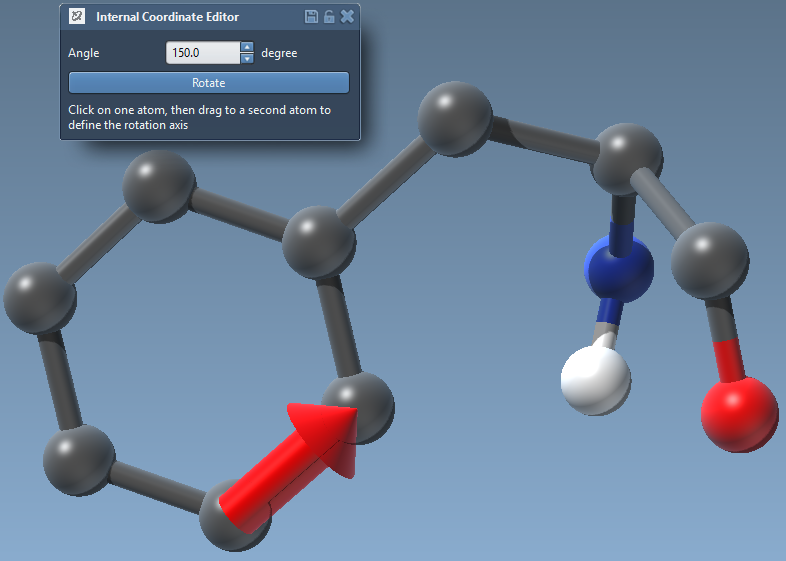
Task: Close the Internal Coordinate Editor panel
Action: 347,17
